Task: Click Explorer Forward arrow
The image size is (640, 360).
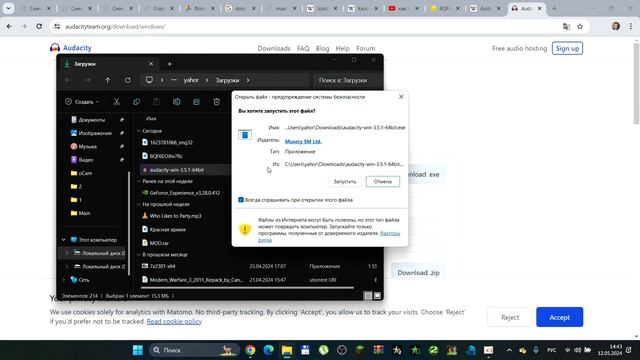Action: coord(88,80)
